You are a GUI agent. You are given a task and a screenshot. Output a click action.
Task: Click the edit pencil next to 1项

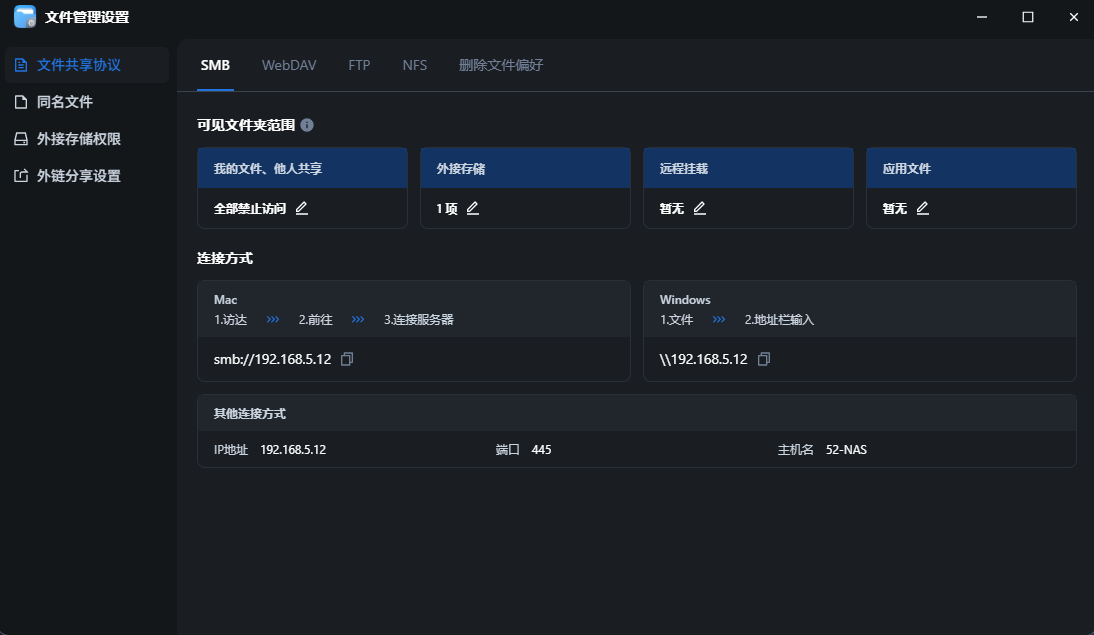473,208
